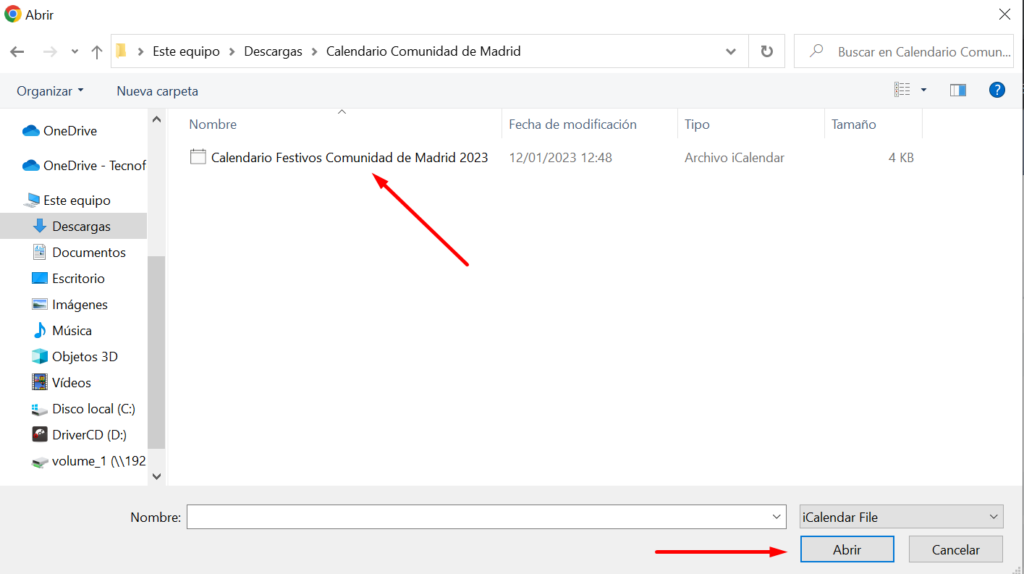The width and height of the screenshot is (1024, 574).
Task: Refresh the current folder view
Action: click(x=767, y=52)
